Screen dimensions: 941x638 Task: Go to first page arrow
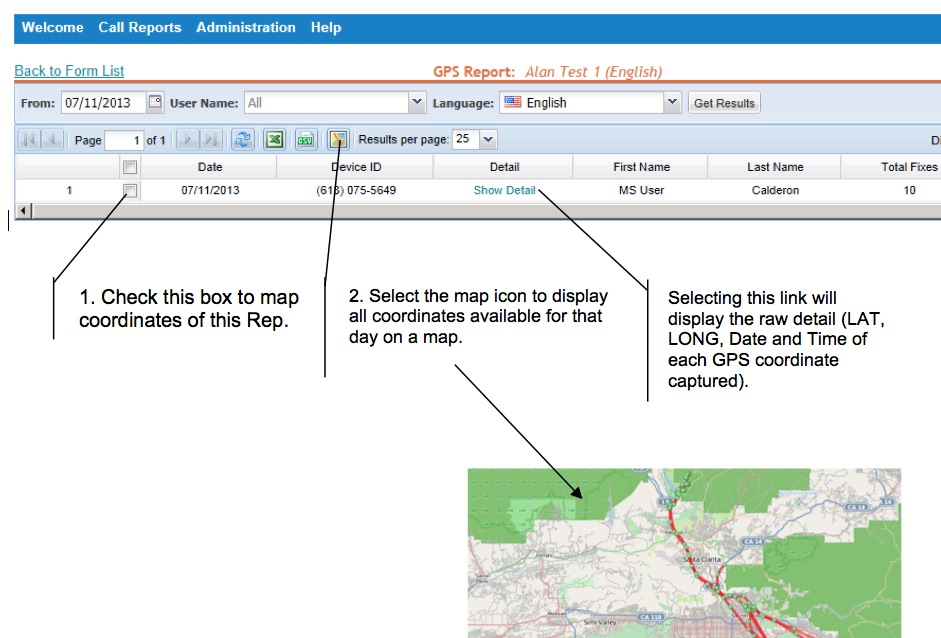click(x=29, y=140)
